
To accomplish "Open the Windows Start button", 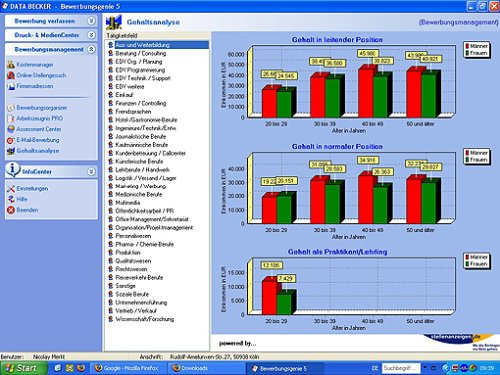I will [23, 368].
